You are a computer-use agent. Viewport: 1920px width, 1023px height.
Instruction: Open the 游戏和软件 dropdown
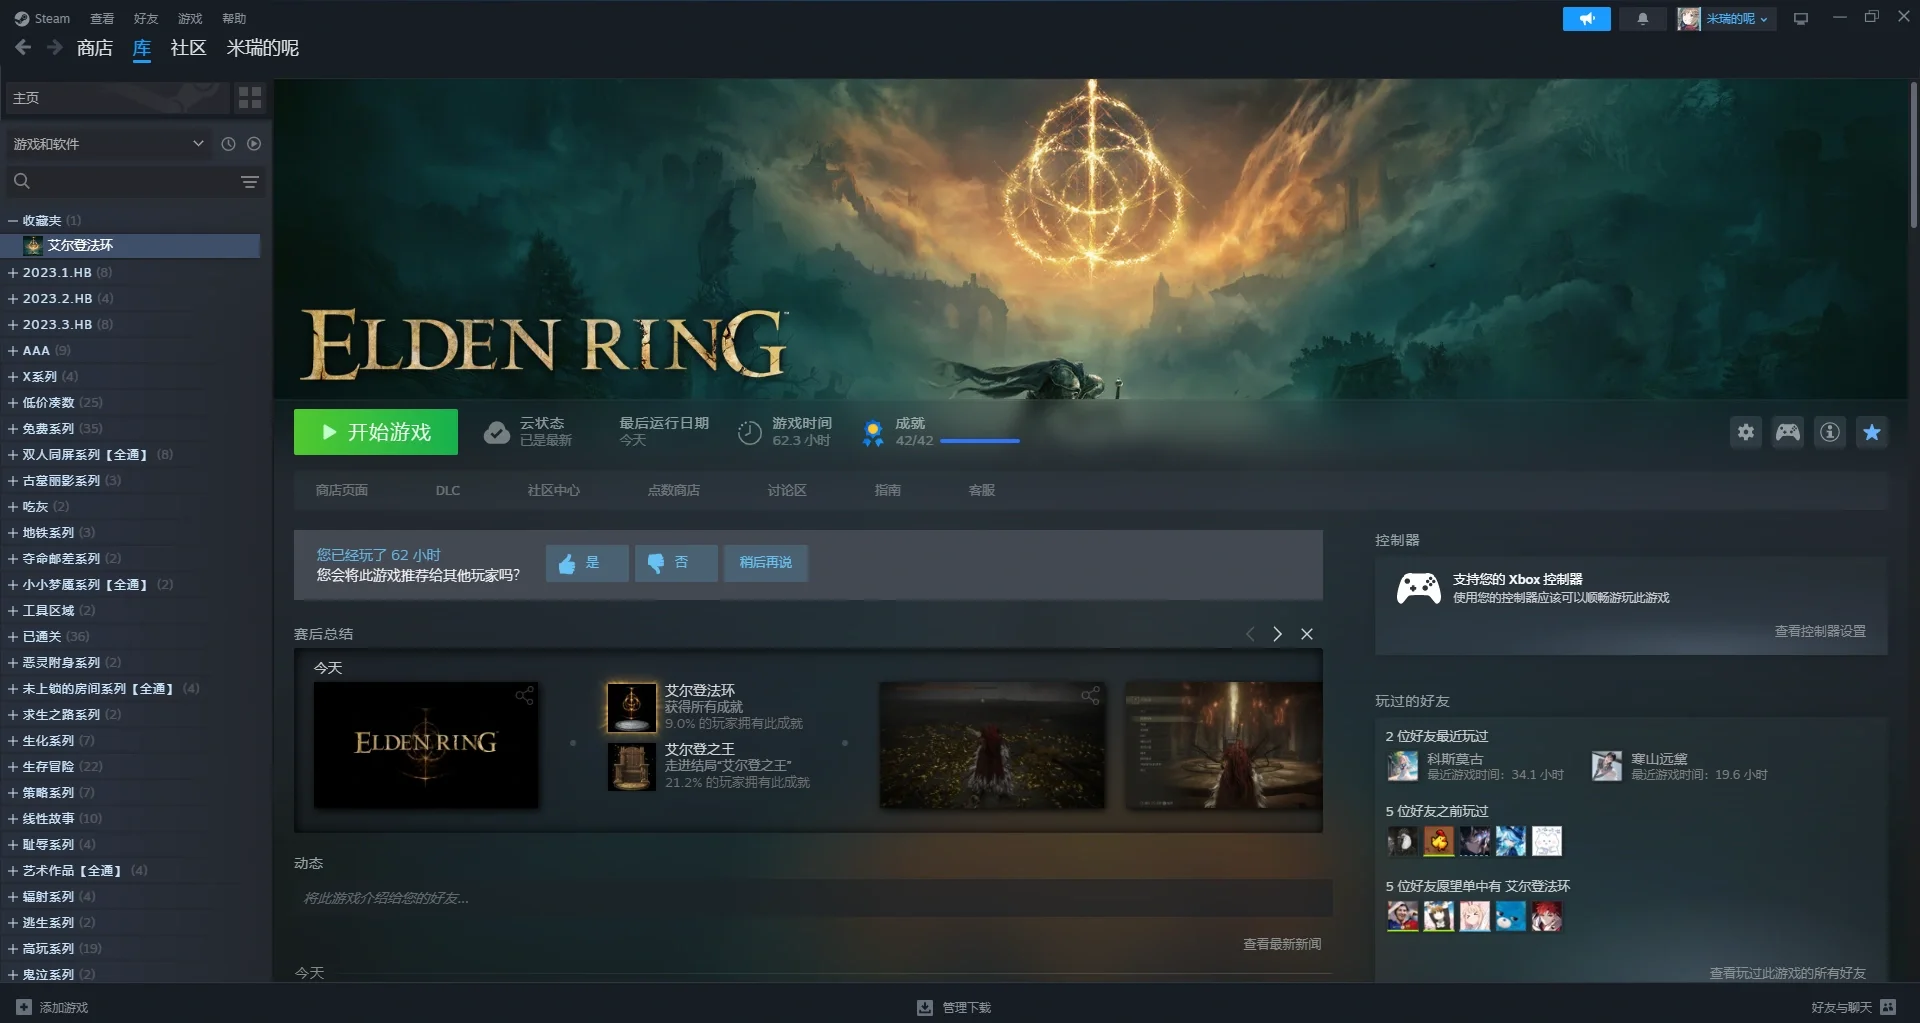(x=108, y=144)
